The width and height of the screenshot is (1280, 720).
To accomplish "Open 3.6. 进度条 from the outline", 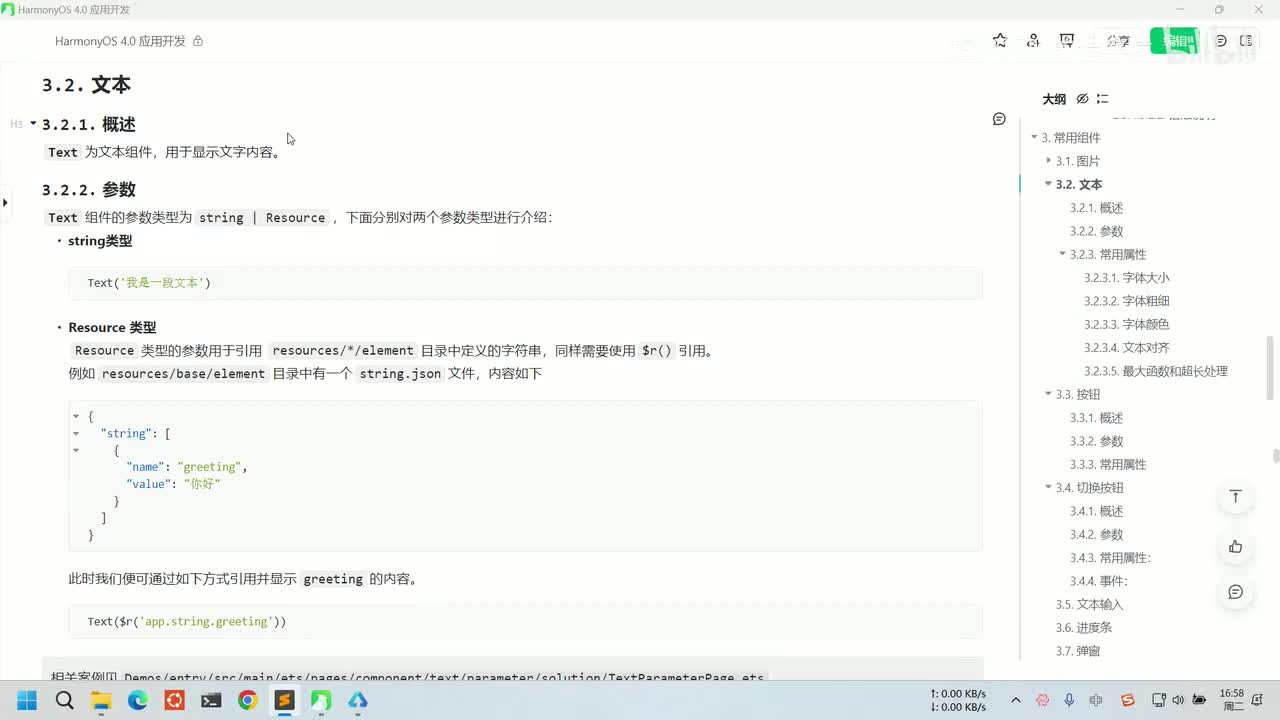I will coord(1084,628).
